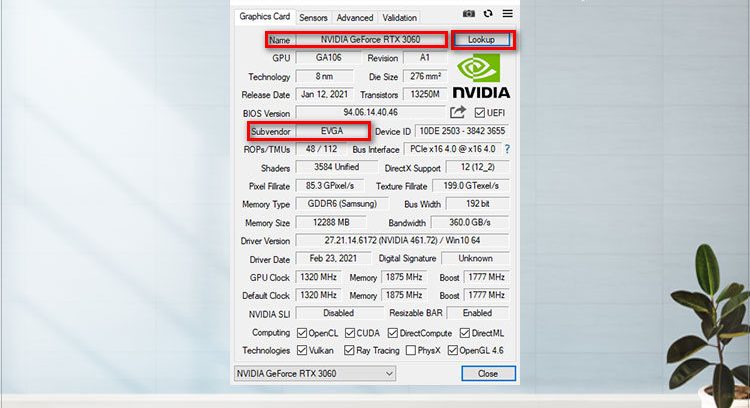Click the Transistors field 13250M

(425, 94)
